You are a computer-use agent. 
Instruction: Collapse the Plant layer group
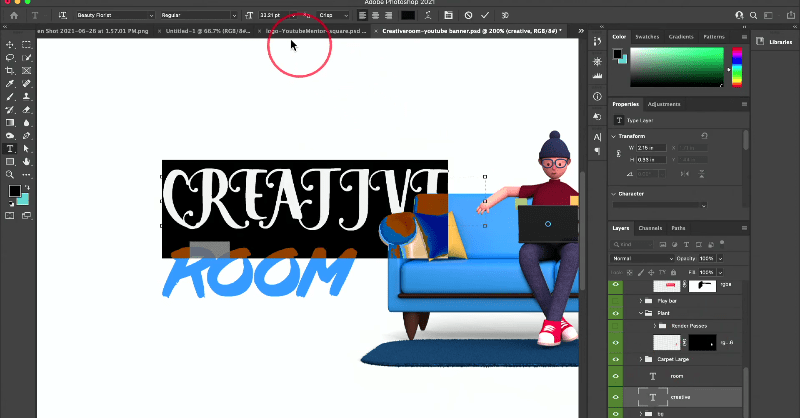pyautogui.click(x=641, y=313)
